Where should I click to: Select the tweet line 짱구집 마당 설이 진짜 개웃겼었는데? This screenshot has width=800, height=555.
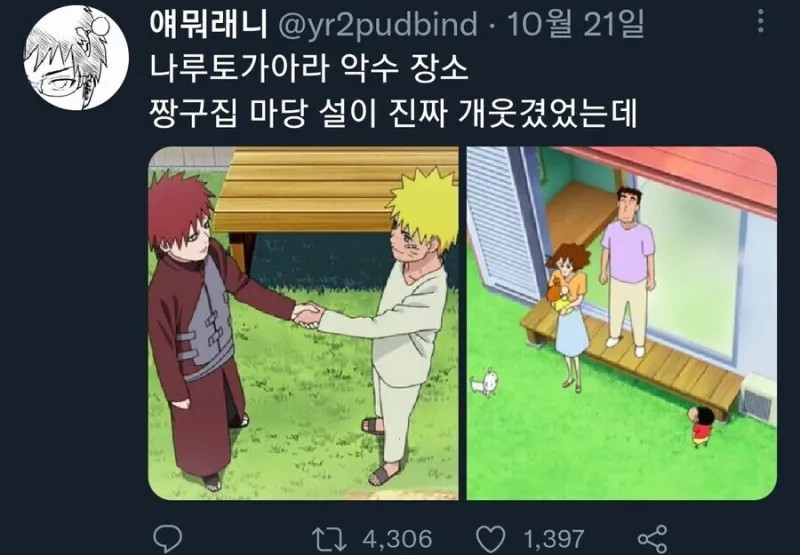393,113
